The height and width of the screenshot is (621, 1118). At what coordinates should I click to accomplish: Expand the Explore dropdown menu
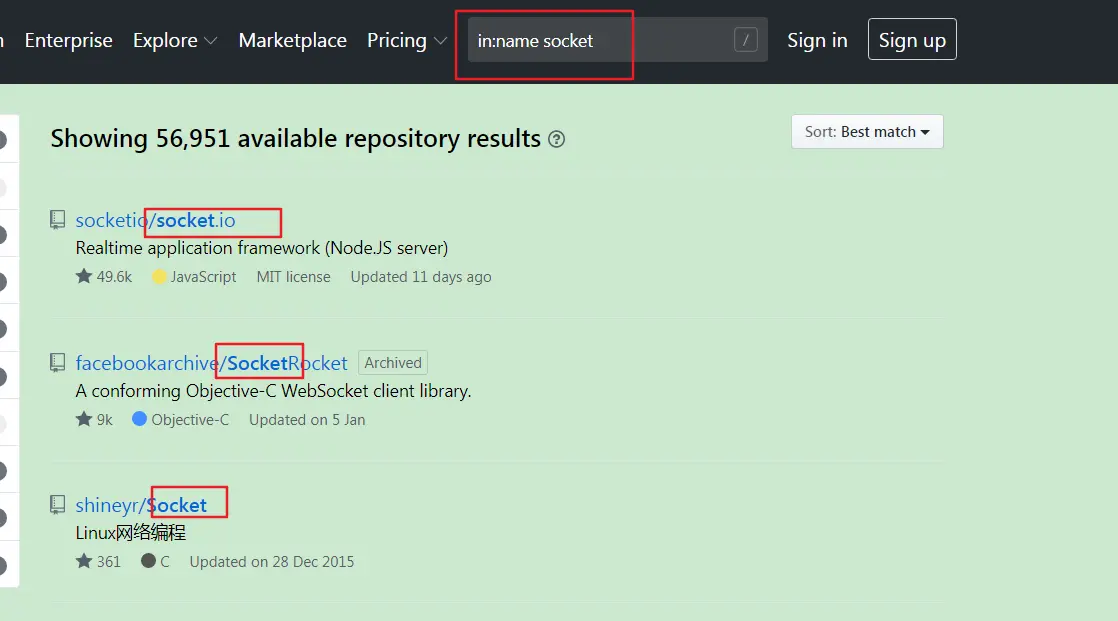[x=175, y=41]
